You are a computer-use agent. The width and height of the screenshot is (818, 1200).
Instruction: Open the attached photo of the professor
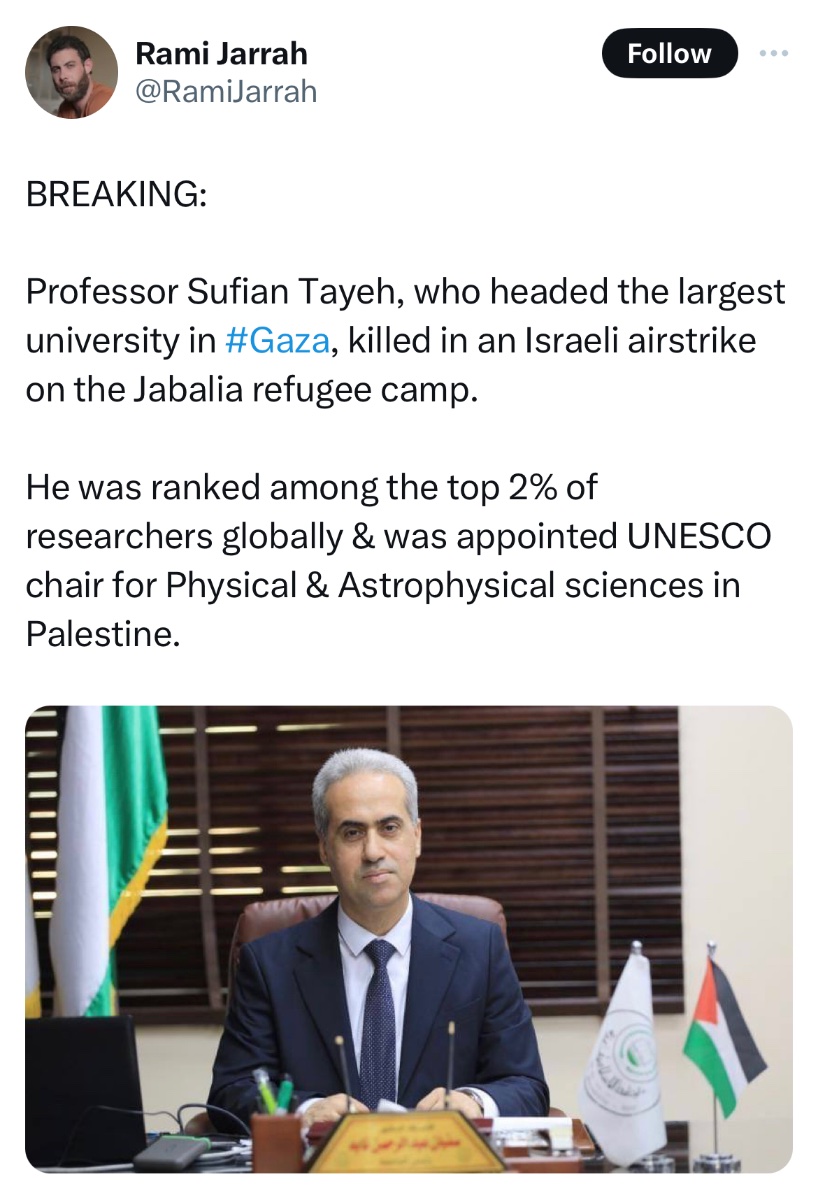tap(409, 939)
